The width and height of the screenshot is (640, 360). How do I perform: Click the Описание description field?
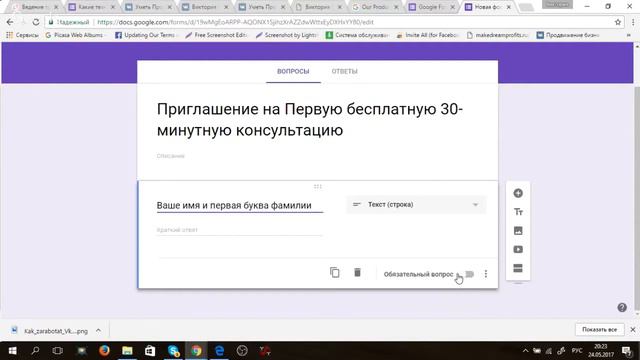coord(171,156)
